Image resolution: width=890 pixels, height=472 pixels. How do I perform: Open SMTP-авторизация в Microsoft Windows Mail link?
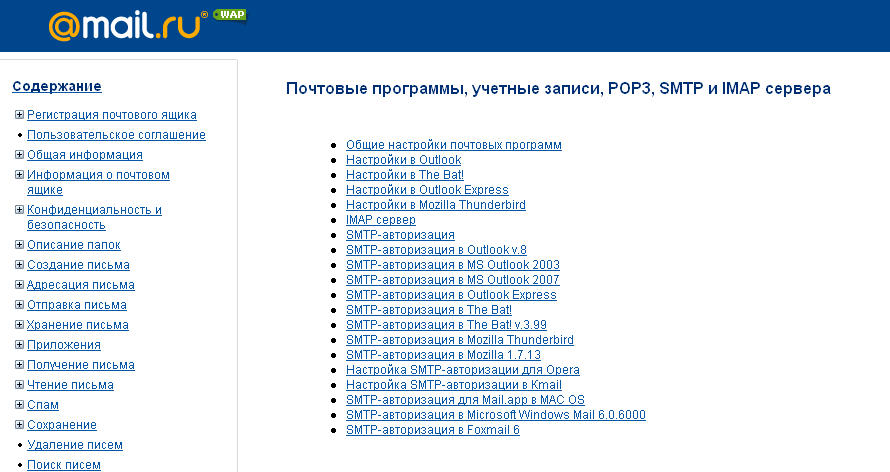click(x=496, y=415)
